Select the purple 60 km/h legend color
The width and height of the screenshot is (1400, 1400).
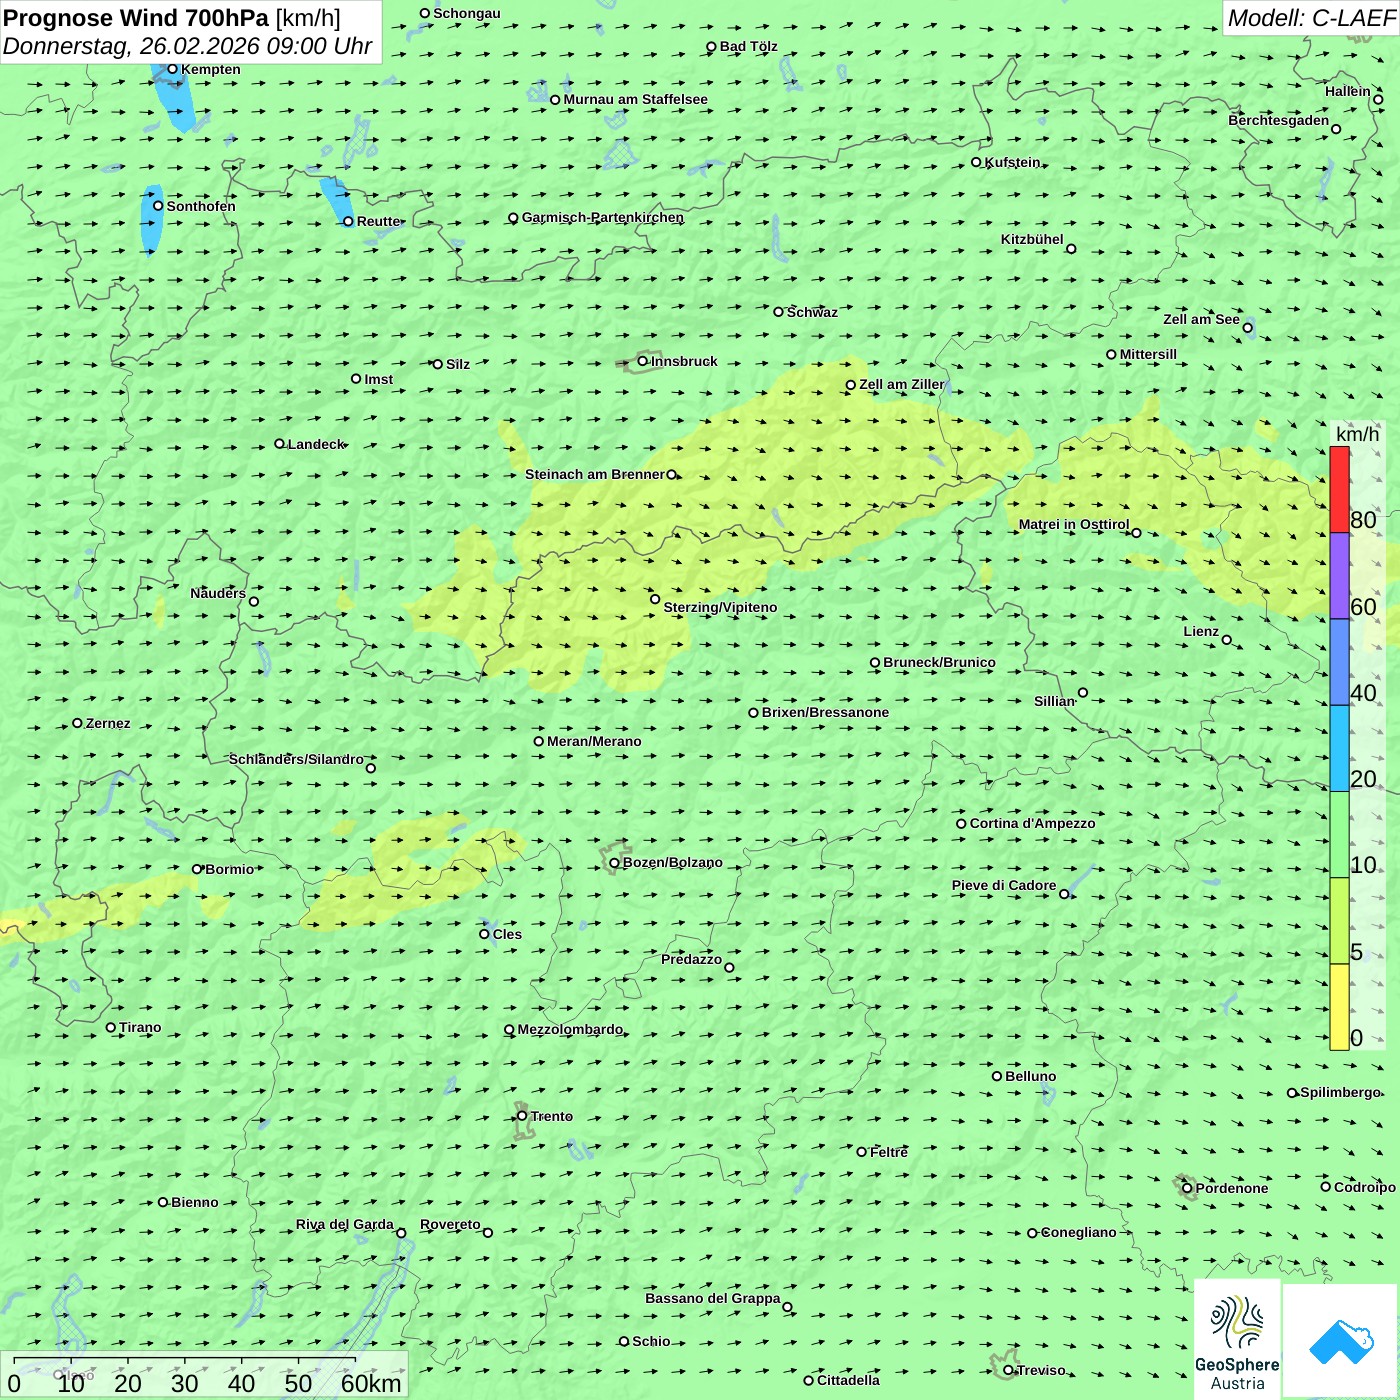tap(1339, 576)
